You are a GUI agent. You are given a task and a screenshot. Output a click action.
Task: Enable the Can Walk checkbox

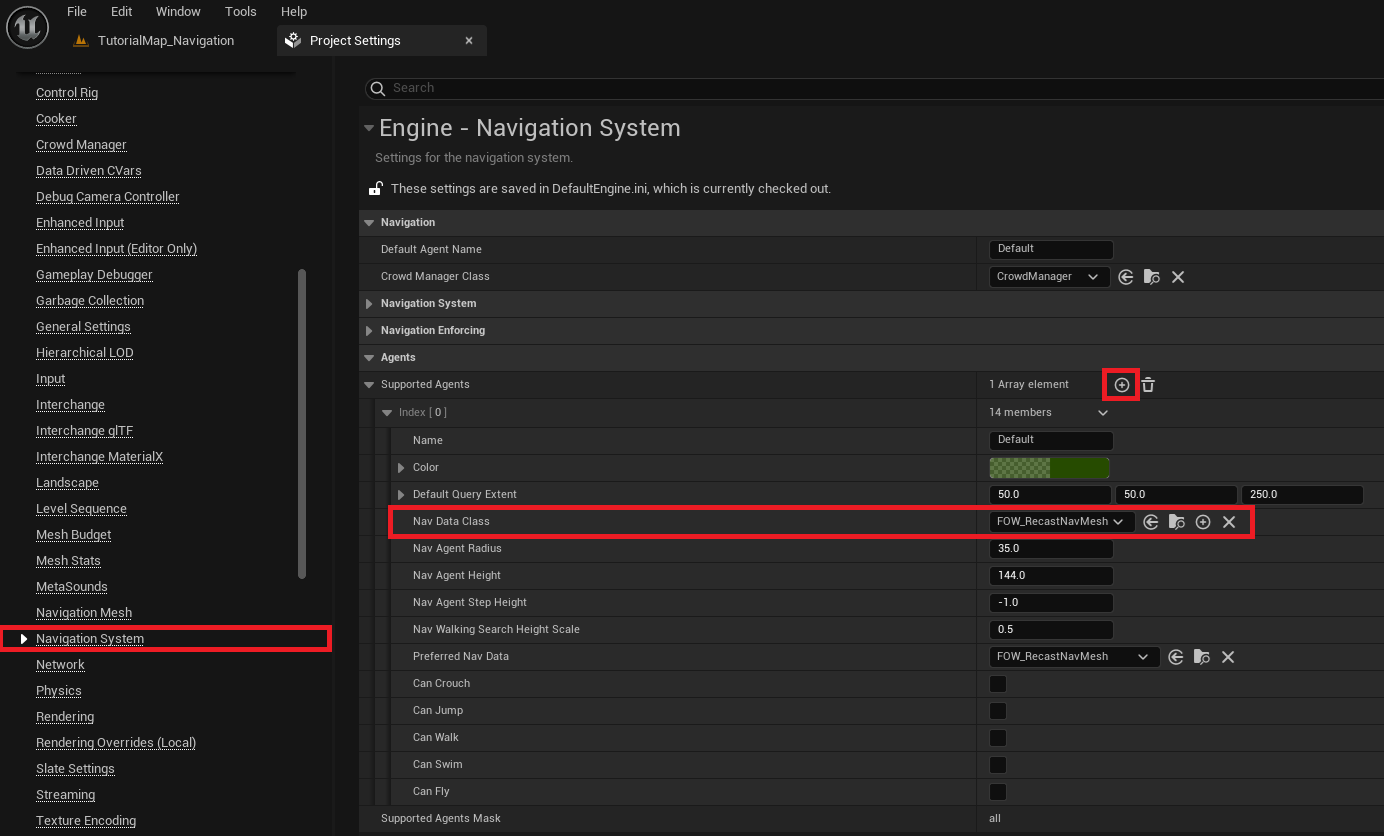tap(998, 738)
